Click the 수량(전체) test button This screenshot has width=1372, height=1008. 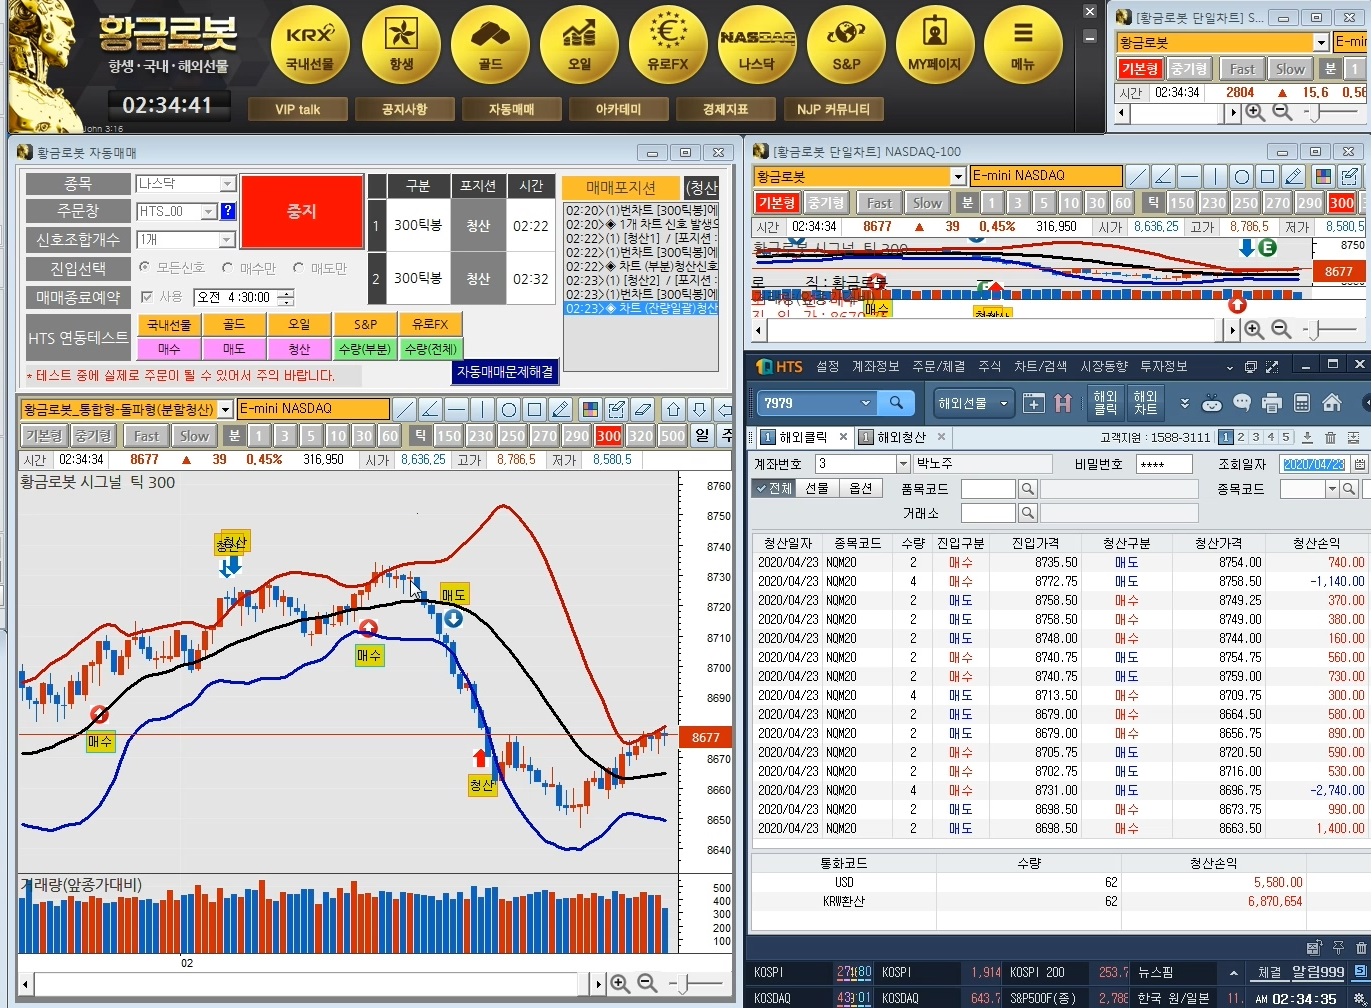click(x=430, y=349)
